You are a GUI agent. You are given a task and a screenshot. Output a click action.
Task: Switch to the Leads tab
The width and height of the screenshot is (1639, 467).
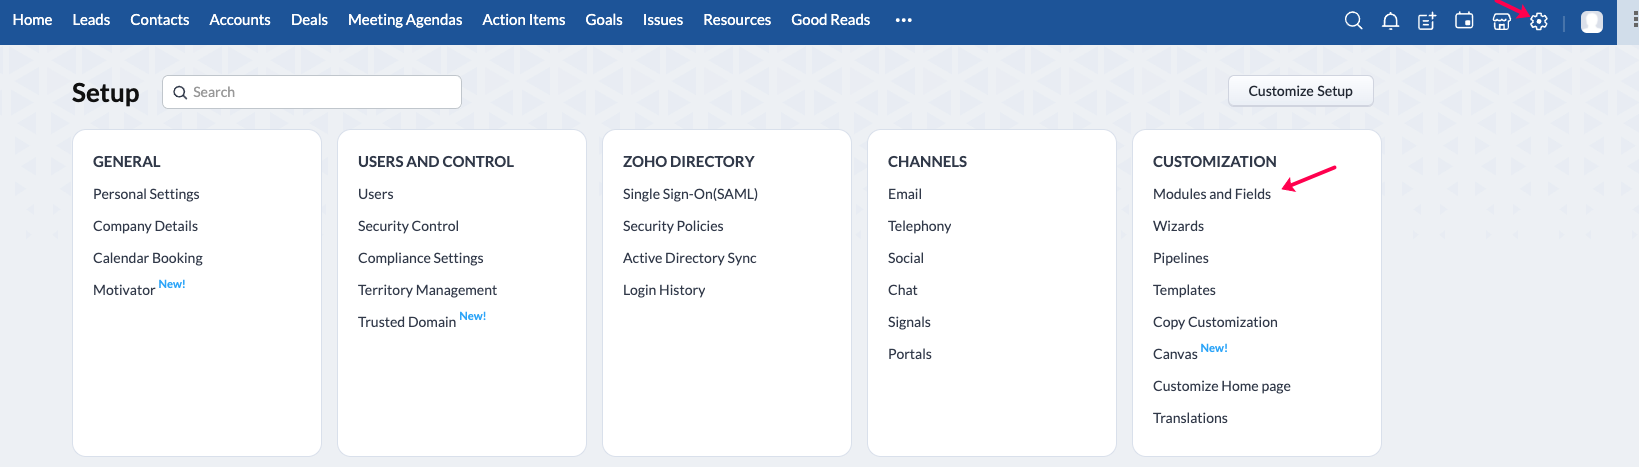(91, 20)
